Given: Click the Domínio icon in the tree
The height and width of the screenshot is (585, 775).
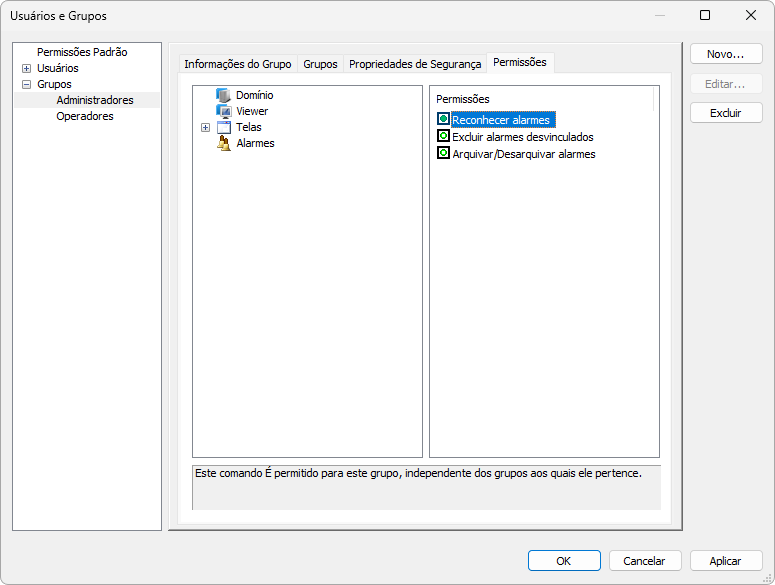Looking at the screenshot, I should click(223, 96).
